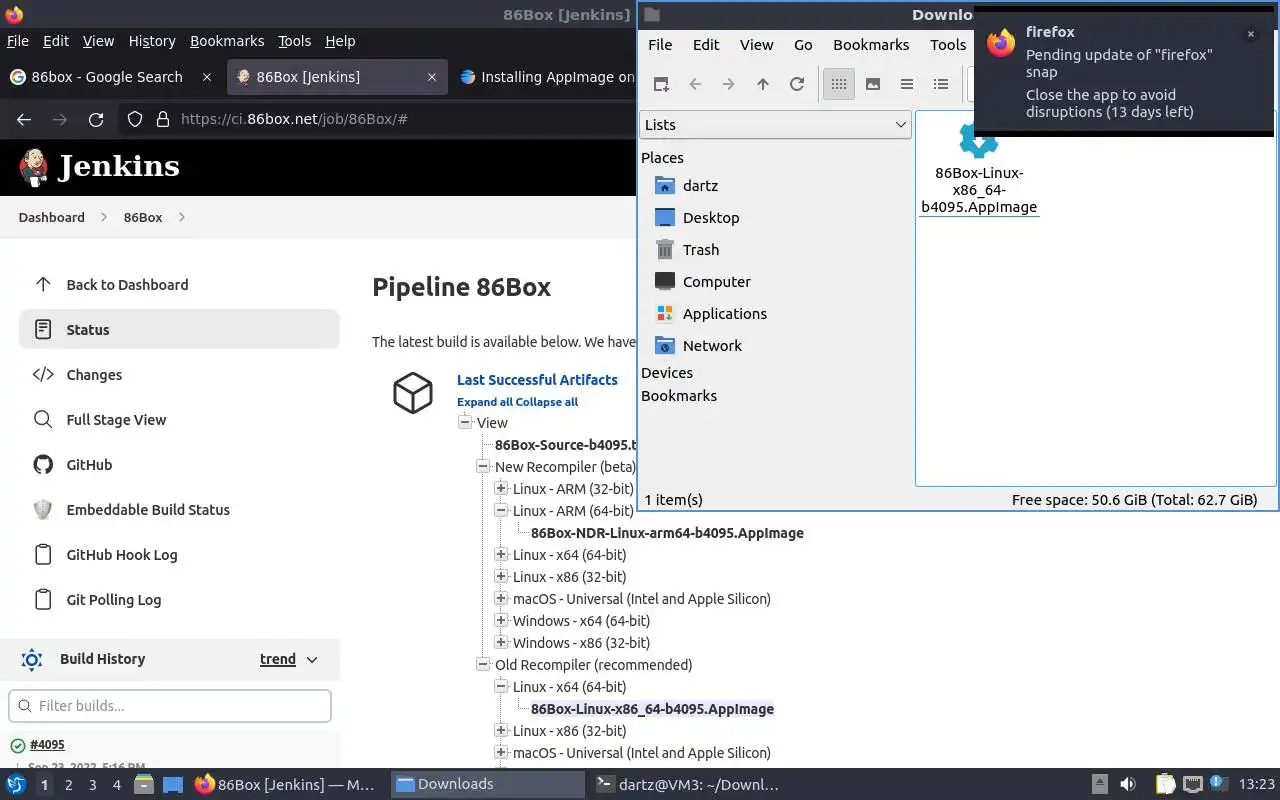Collapse the View tree node
Viewport: 1280px width, 800px height.
(x=465, y=423)
